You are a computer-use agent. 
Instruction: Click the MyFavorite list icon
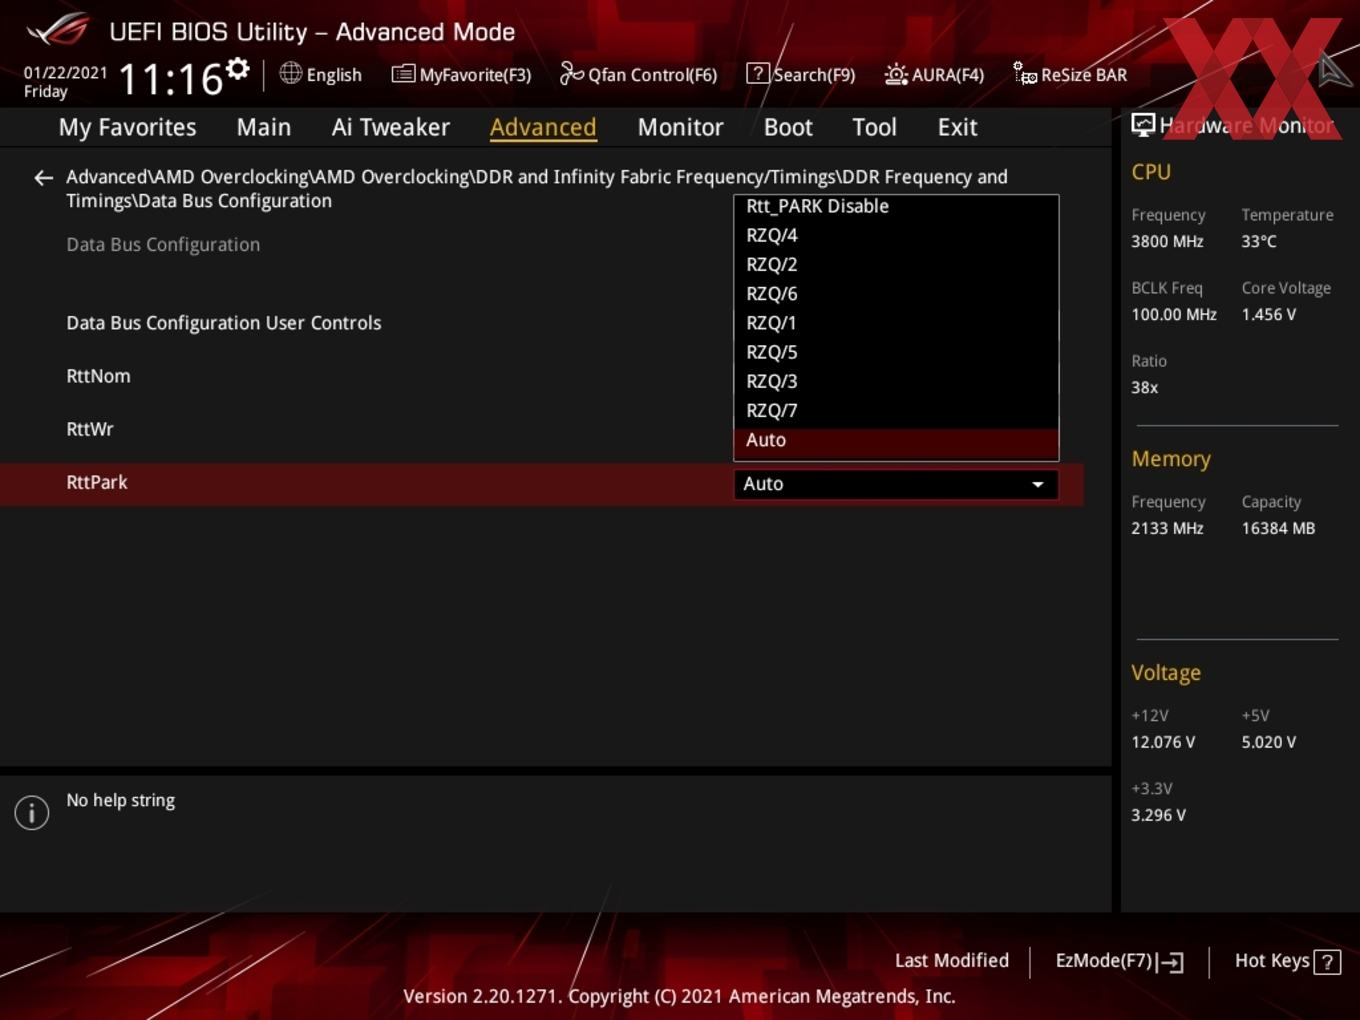pos(403,74)
